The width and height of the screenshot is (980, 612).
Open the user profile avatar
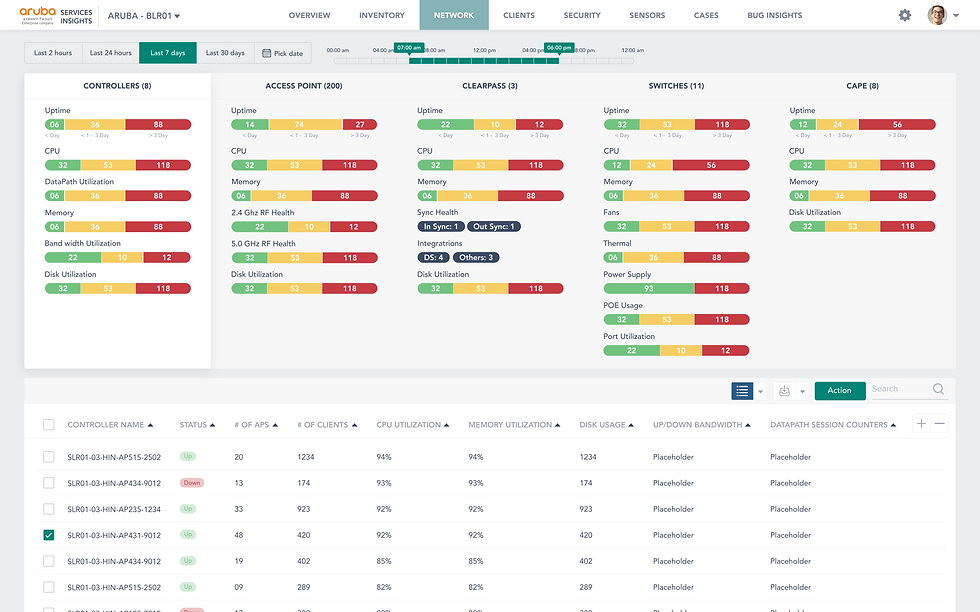(x=937, y=15)
